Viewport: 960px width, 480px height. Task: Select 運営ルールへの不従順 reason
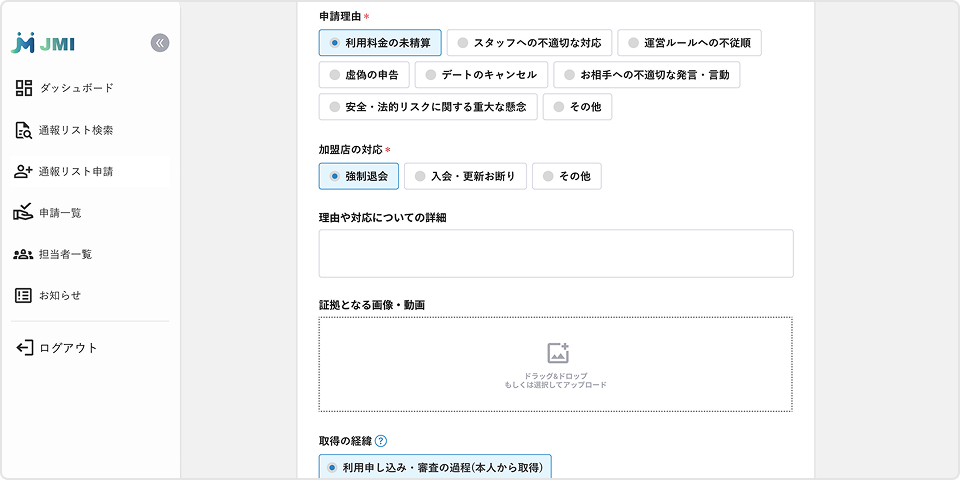tap(690, 43)
